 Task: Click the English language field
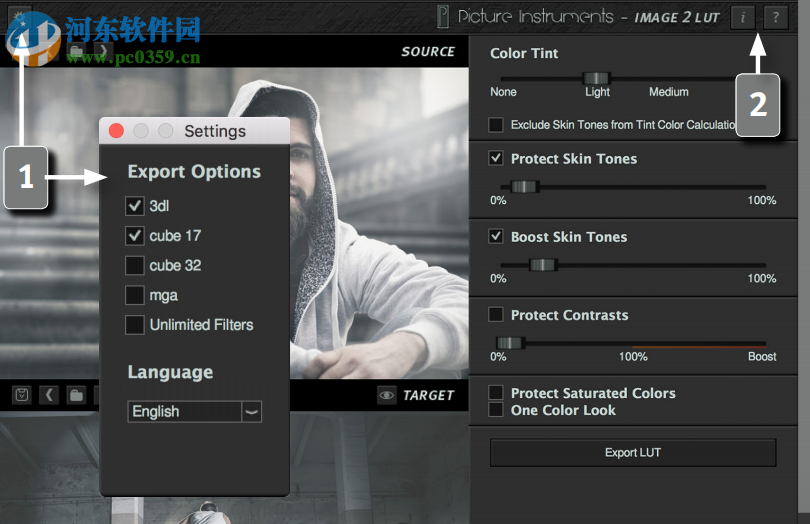coord(184,412)
